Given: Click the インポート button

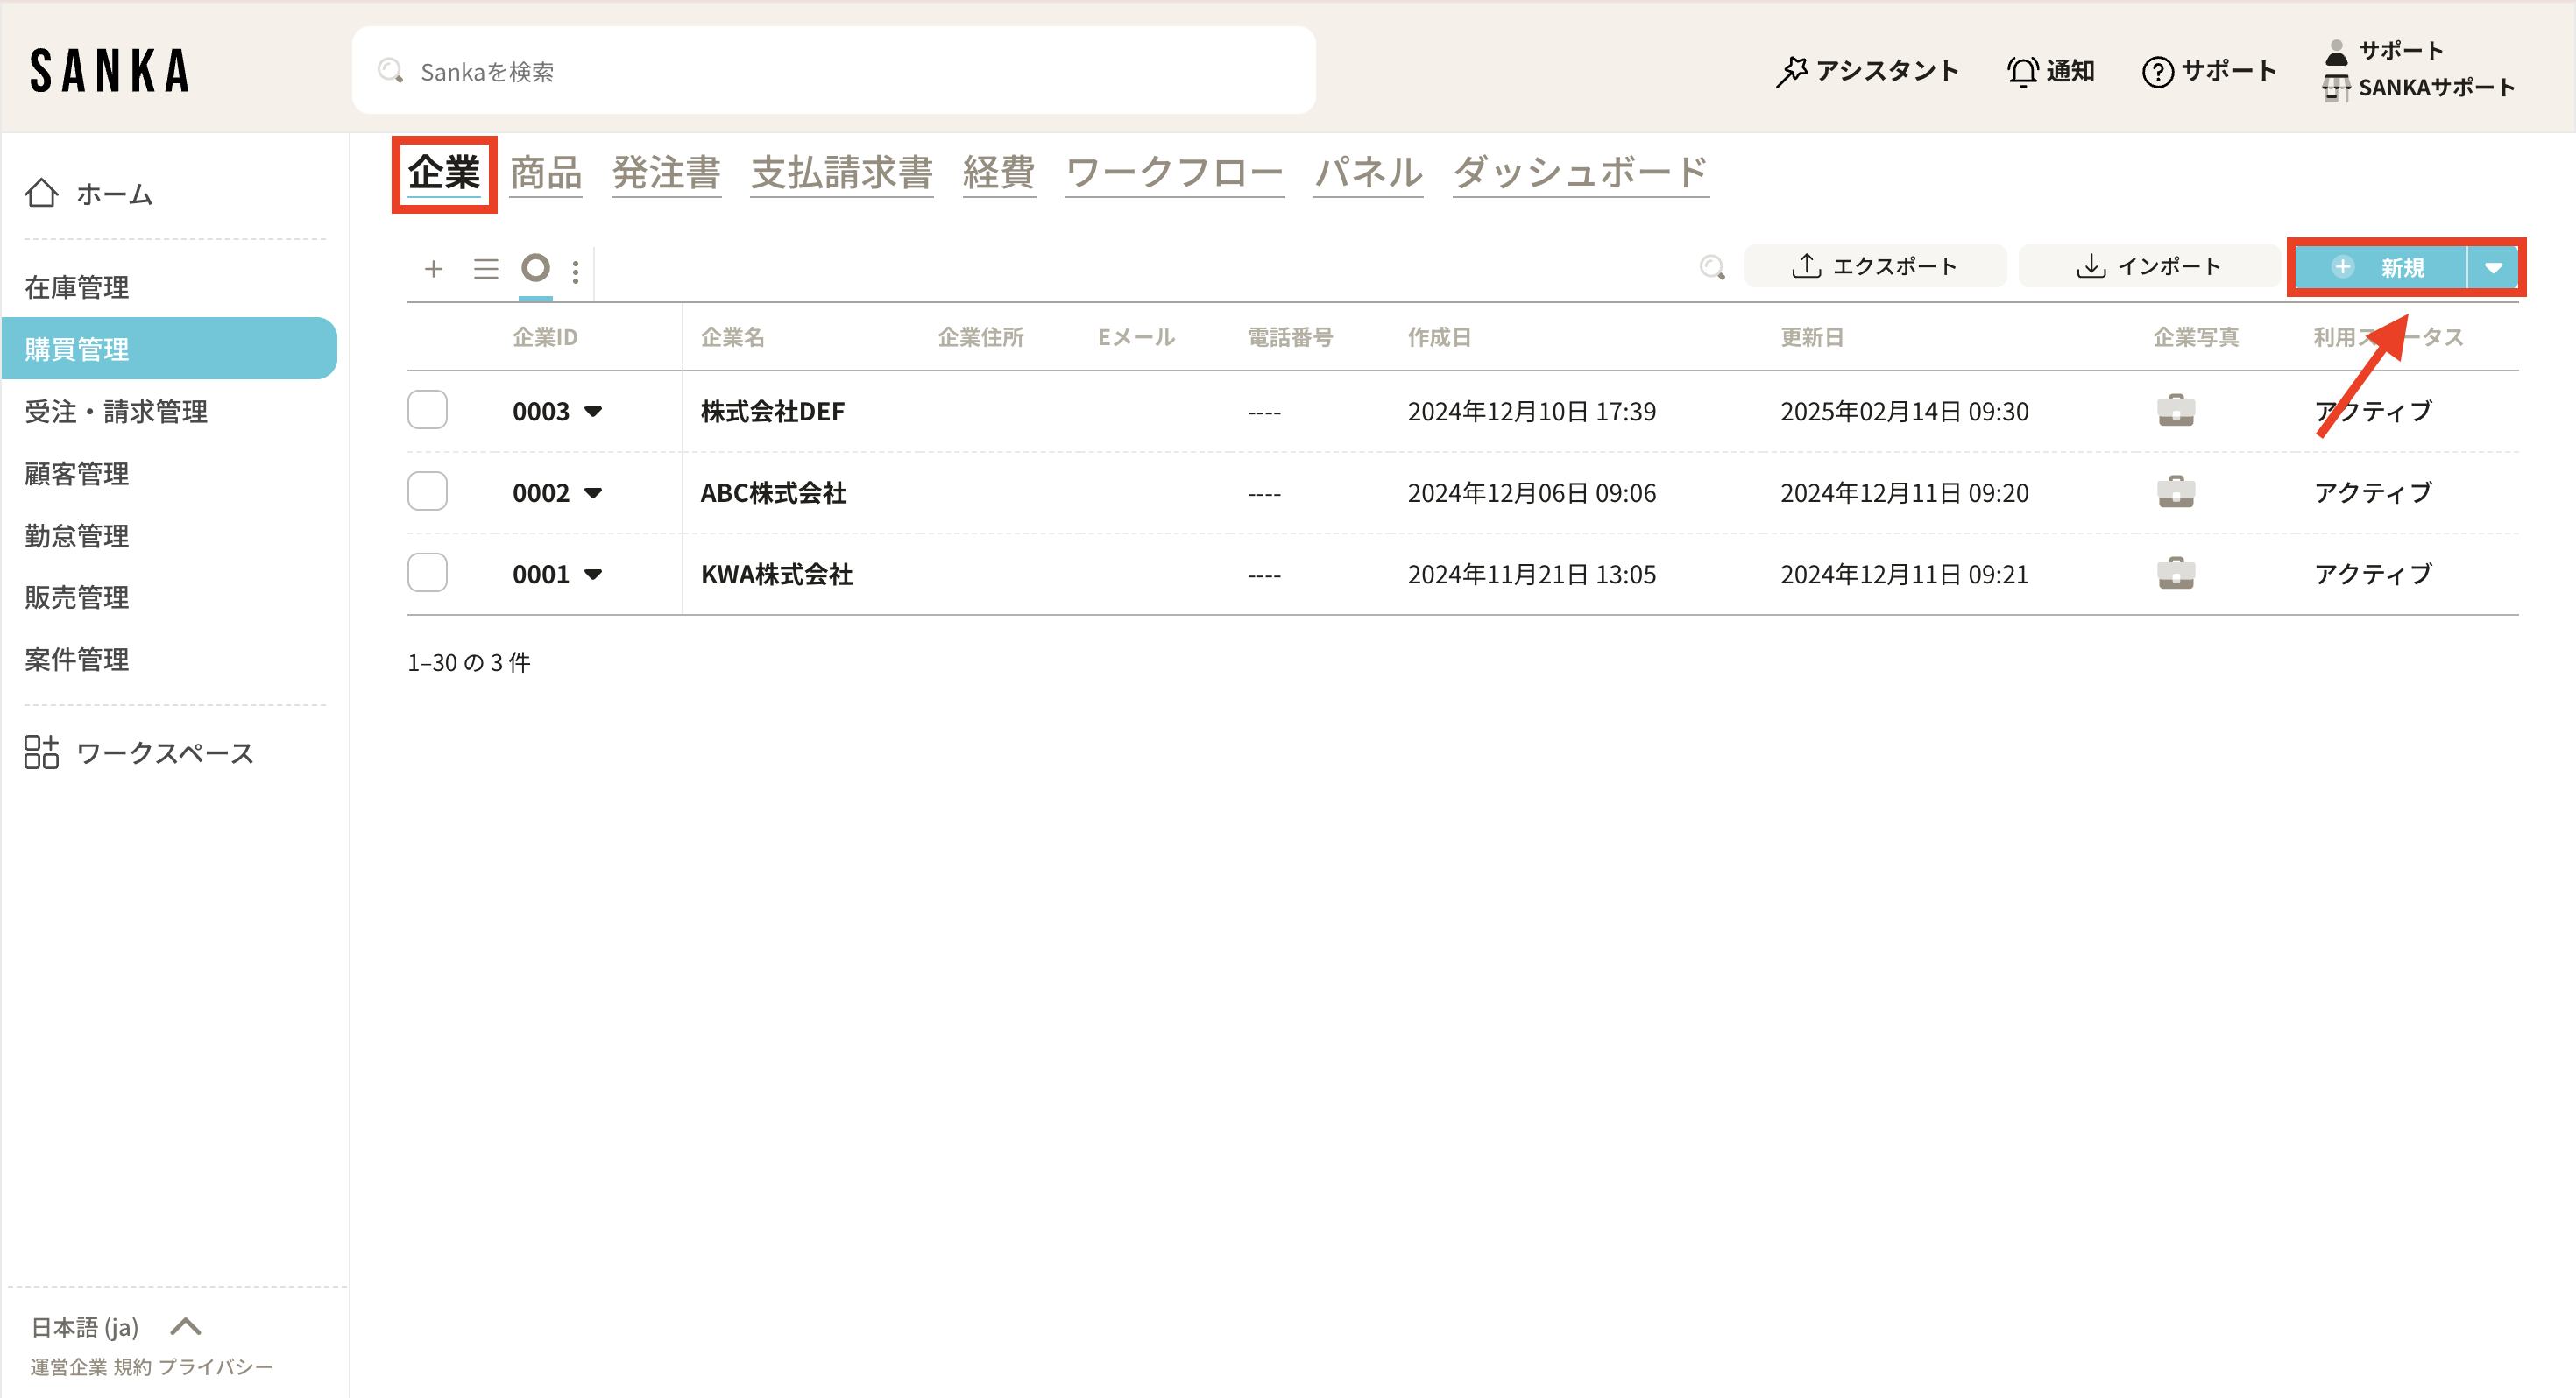Looking at the screenshot, I should tap(2149, 266).
